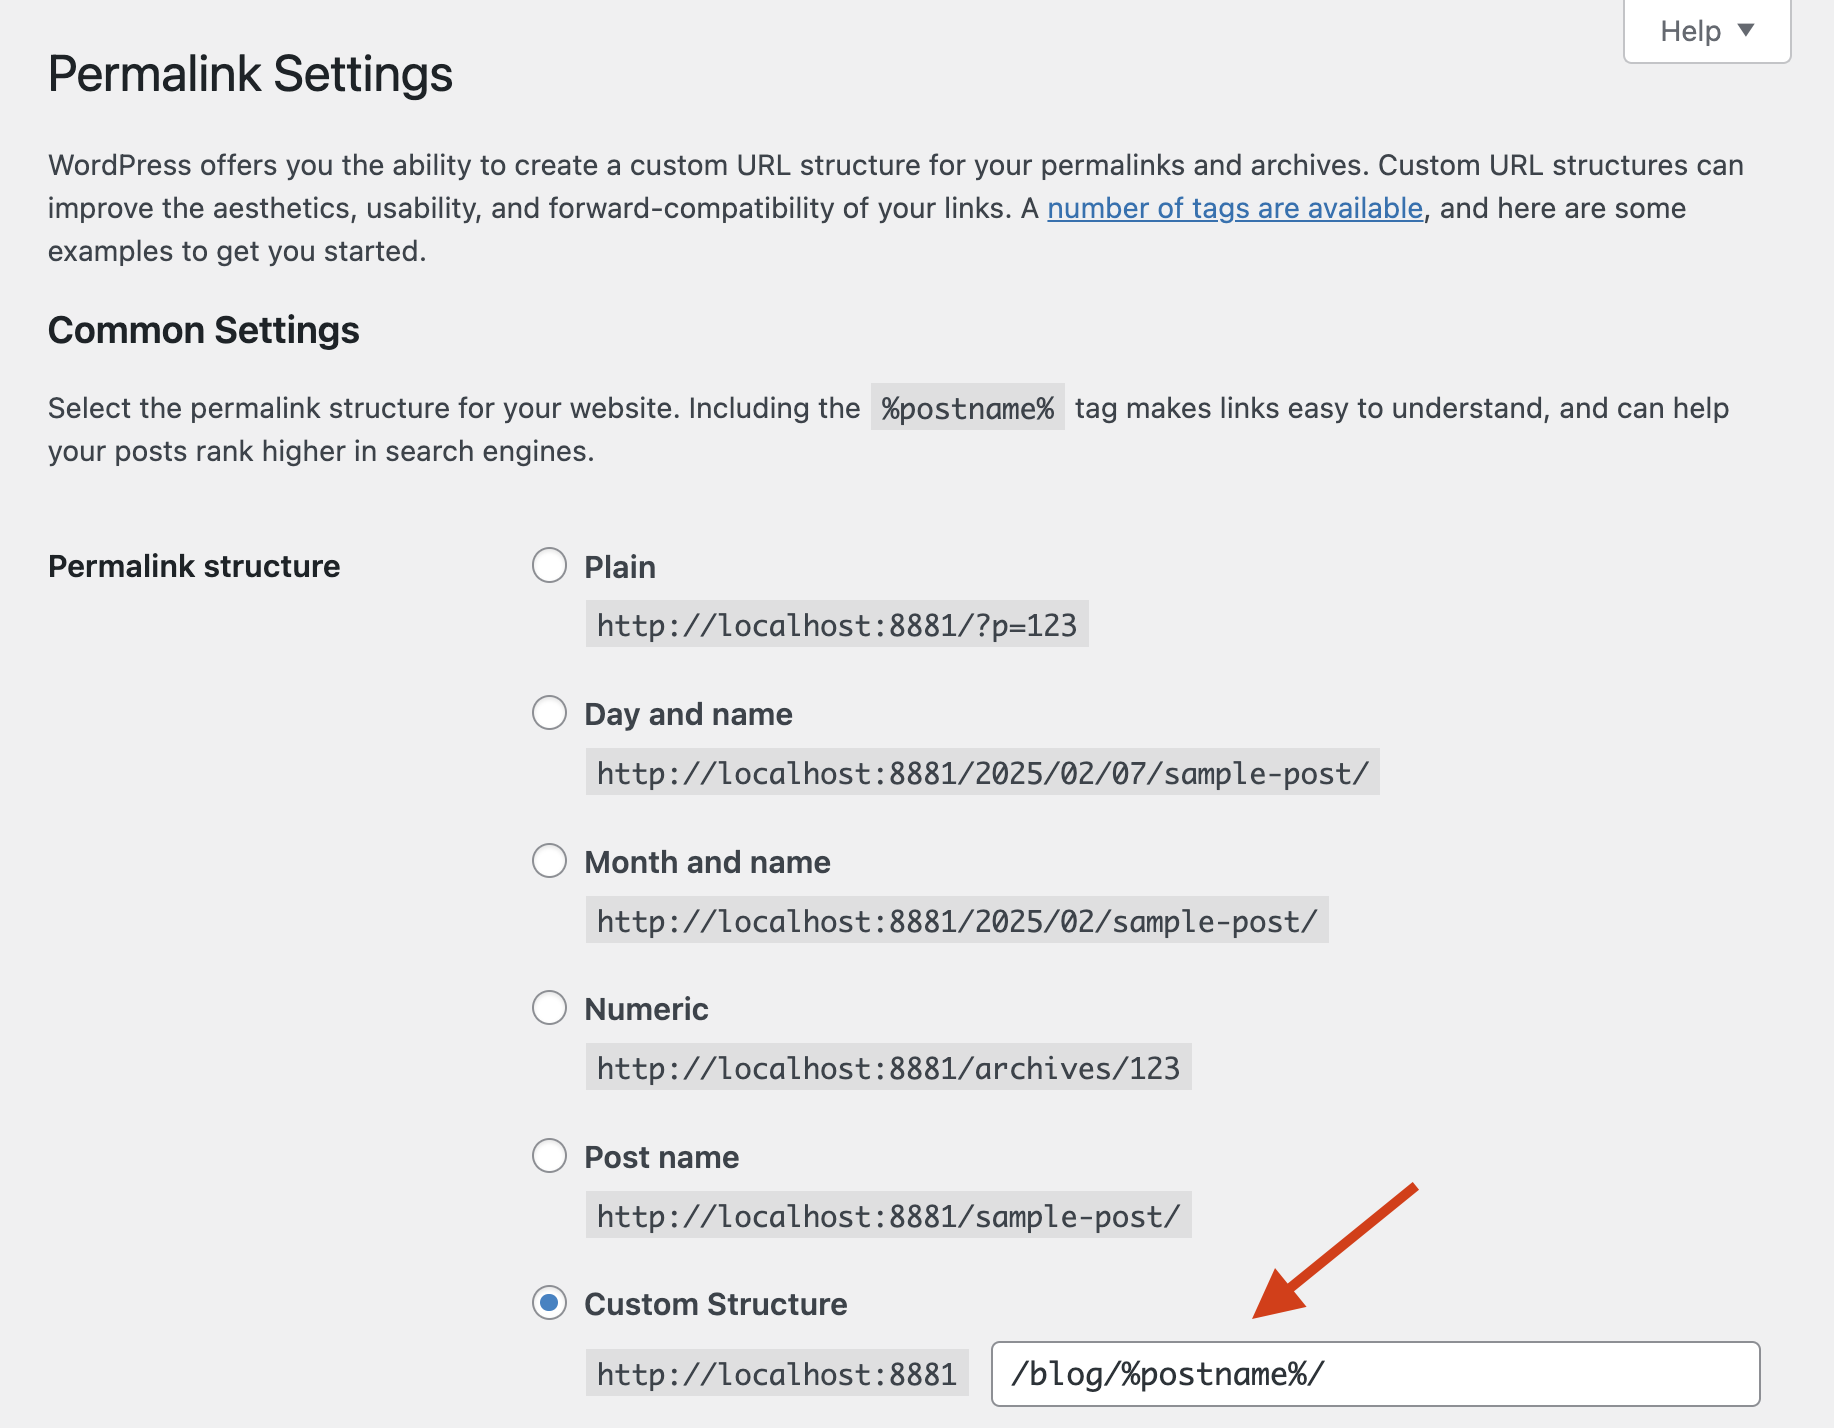
Task: Choose the Month and name radio button
Action: pos(549,860)
